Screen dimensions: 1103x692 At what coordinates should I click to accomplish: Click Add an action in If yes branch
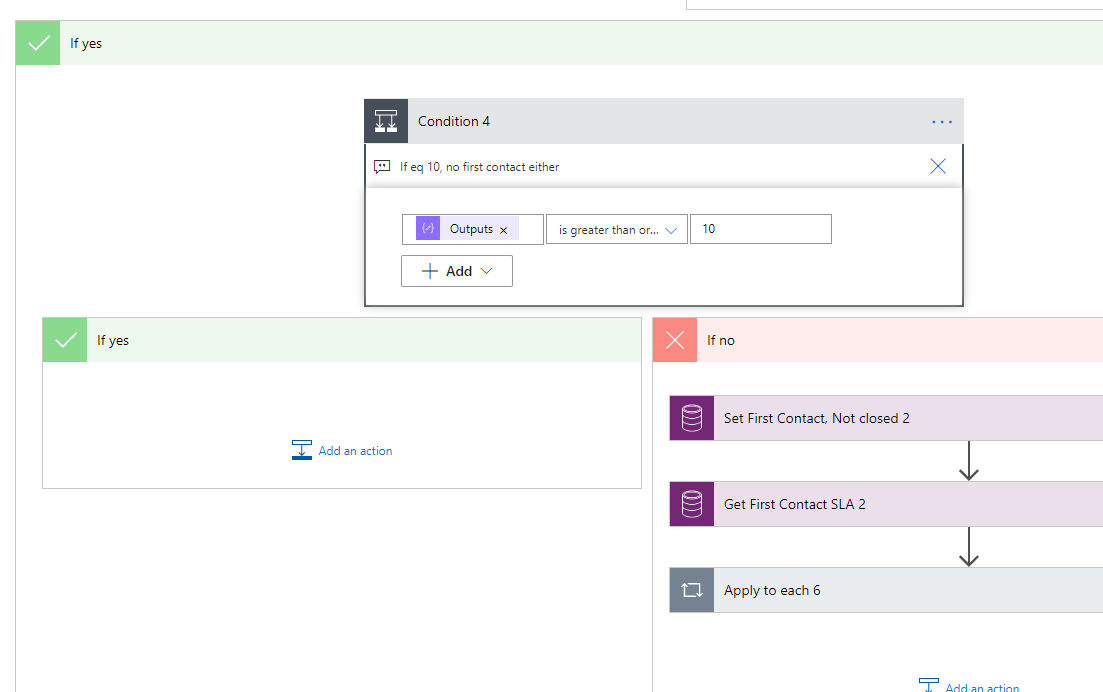point(342,451)
